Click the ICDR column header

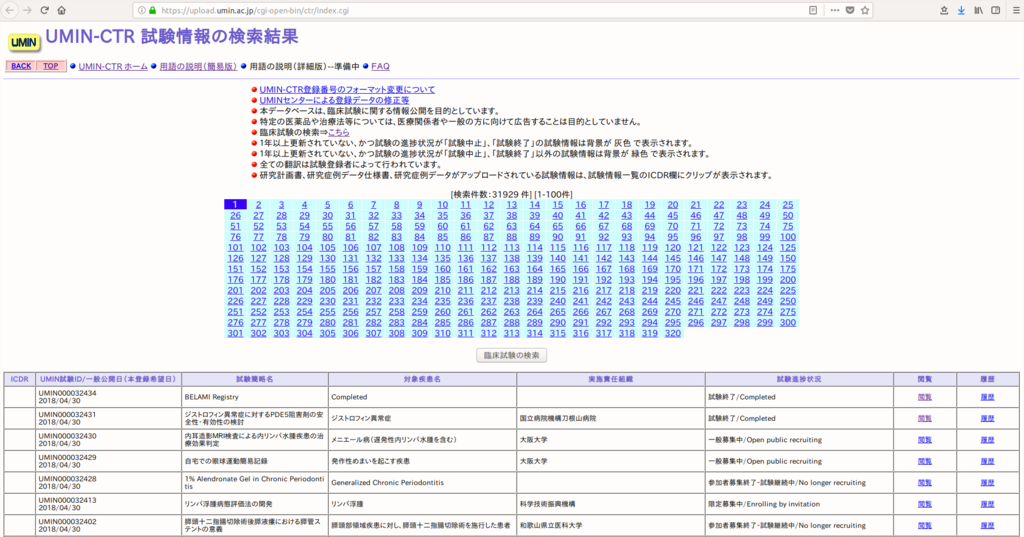click(x=20, y=379)
